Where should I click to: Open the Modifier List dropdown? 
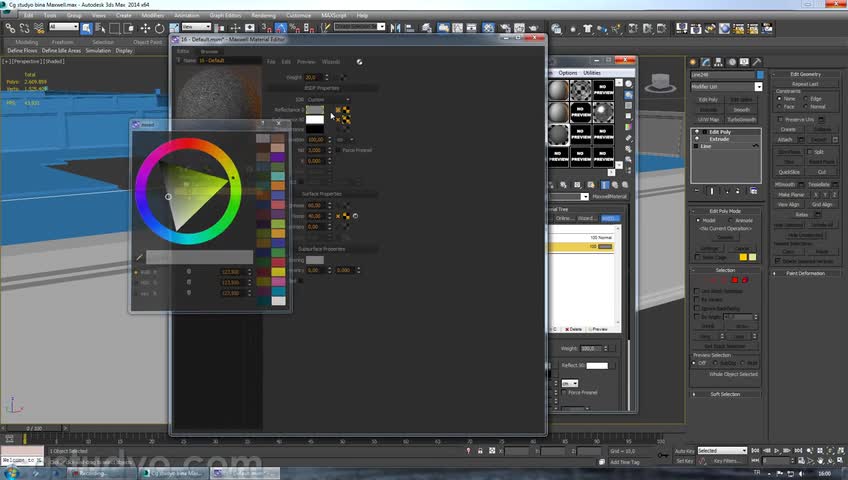[726, 87]
